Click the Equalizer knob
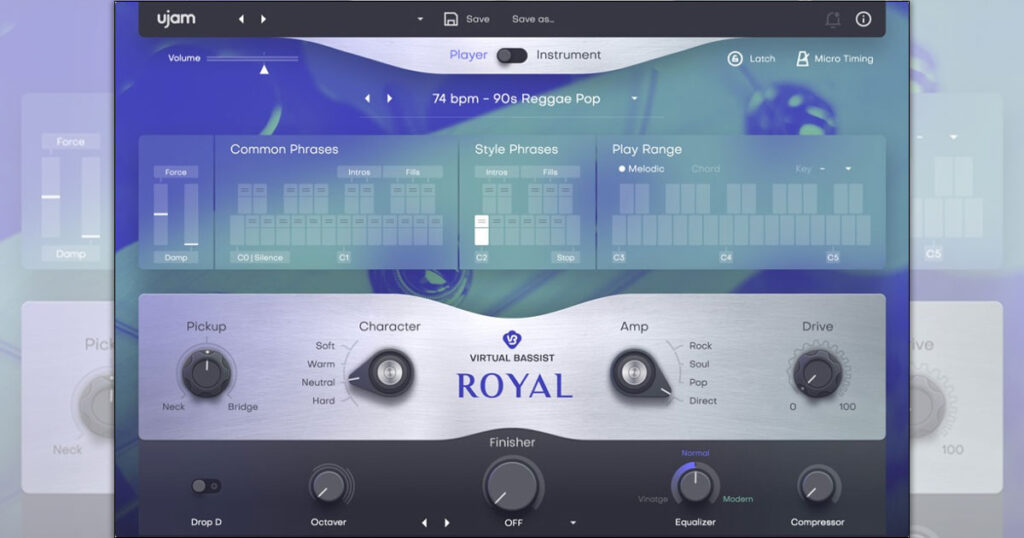The width and height of the screenshot is (1024, 538). [x=696, y=486]
